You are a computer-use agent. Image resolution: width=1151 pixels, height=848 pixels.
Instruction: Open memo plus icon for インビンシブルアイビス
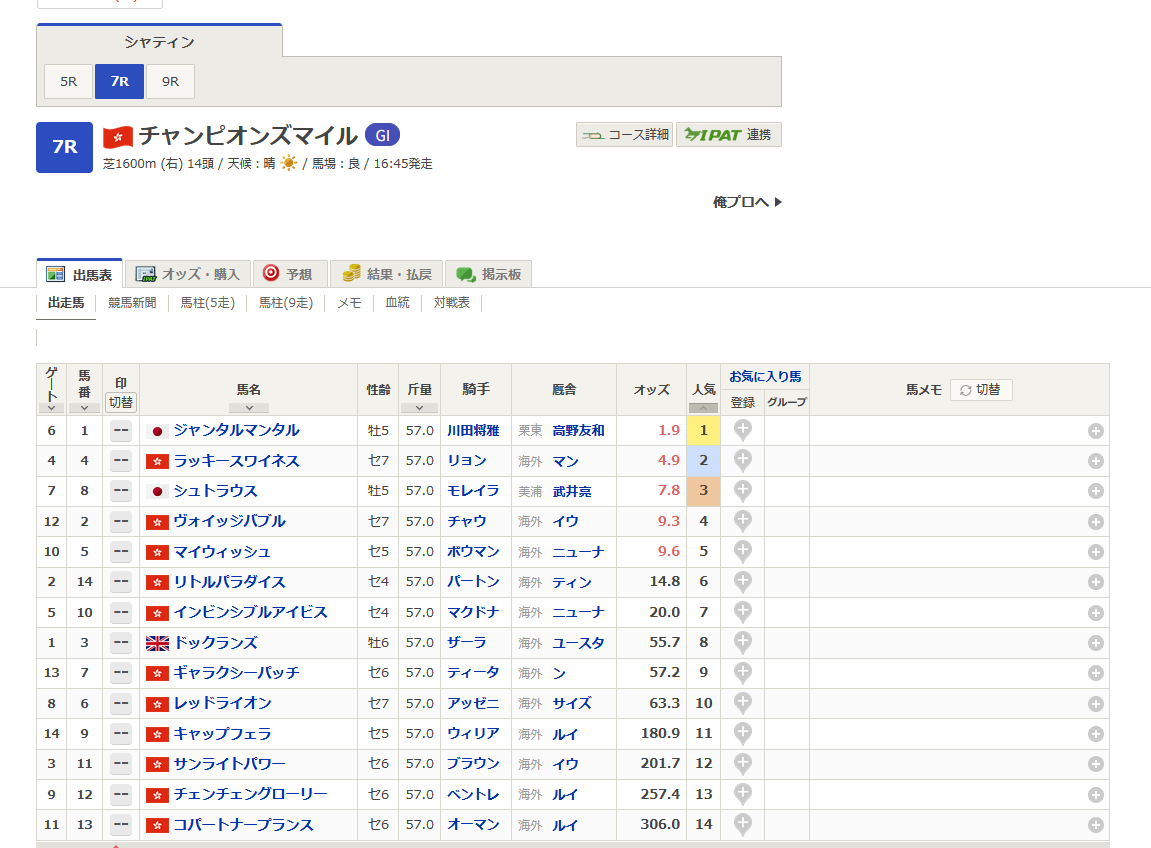pyautogui.click(x=1095, y=613)
